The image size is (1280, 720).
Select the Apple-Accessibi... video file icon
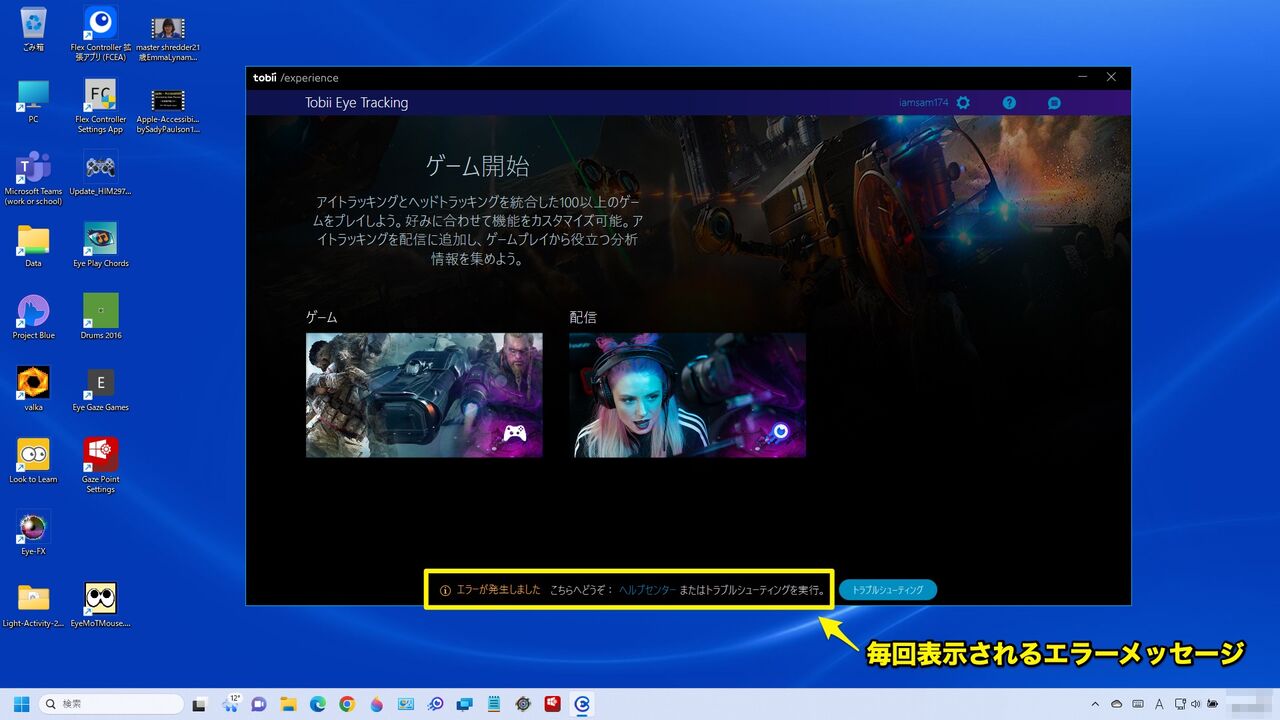pos(168,110)
